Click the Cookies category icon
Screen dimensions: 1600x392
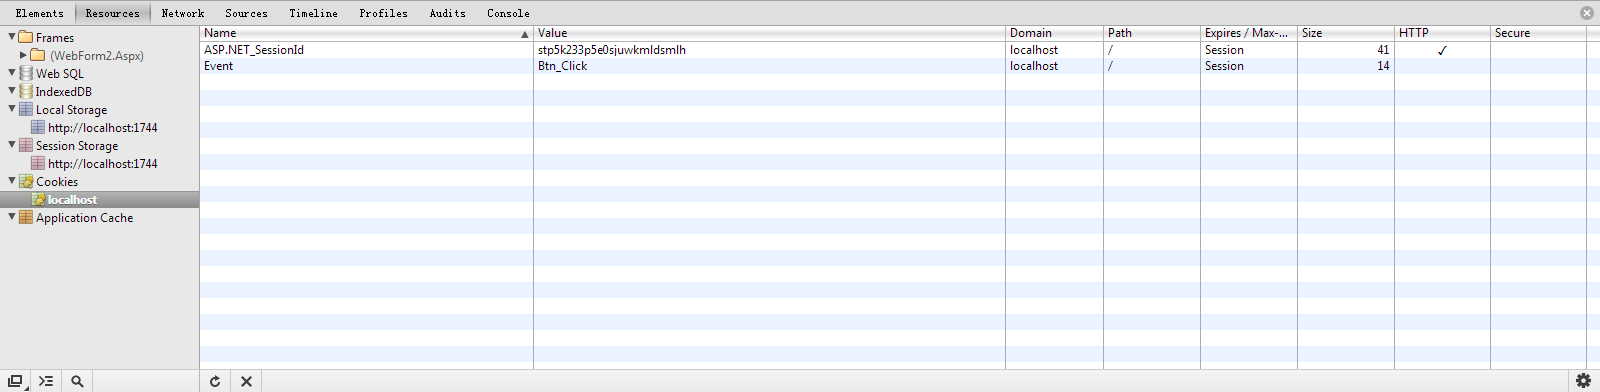pos(26,181)
